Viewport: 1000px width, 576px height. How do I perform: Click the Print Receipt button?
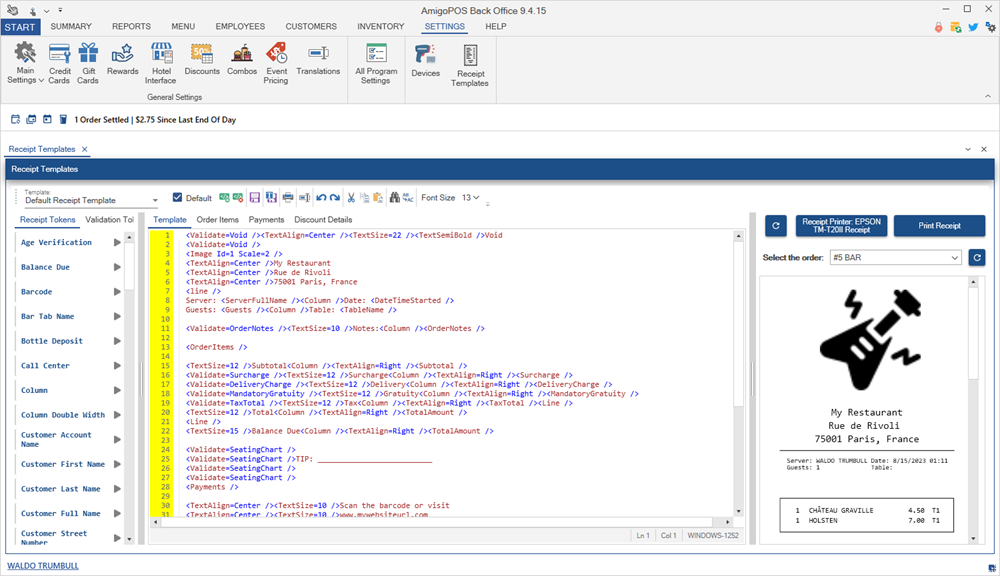click(939, 226)
